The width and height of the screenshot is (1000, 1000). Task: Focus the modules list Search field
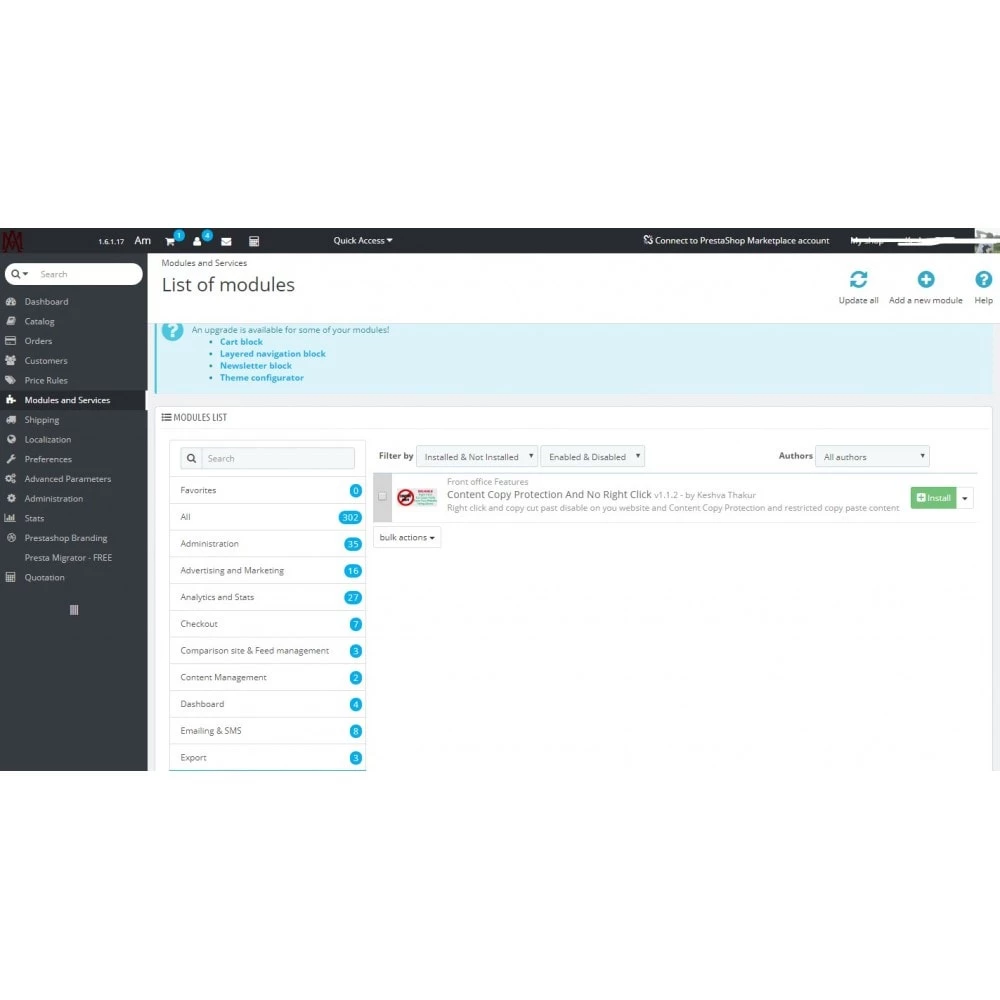278,459
